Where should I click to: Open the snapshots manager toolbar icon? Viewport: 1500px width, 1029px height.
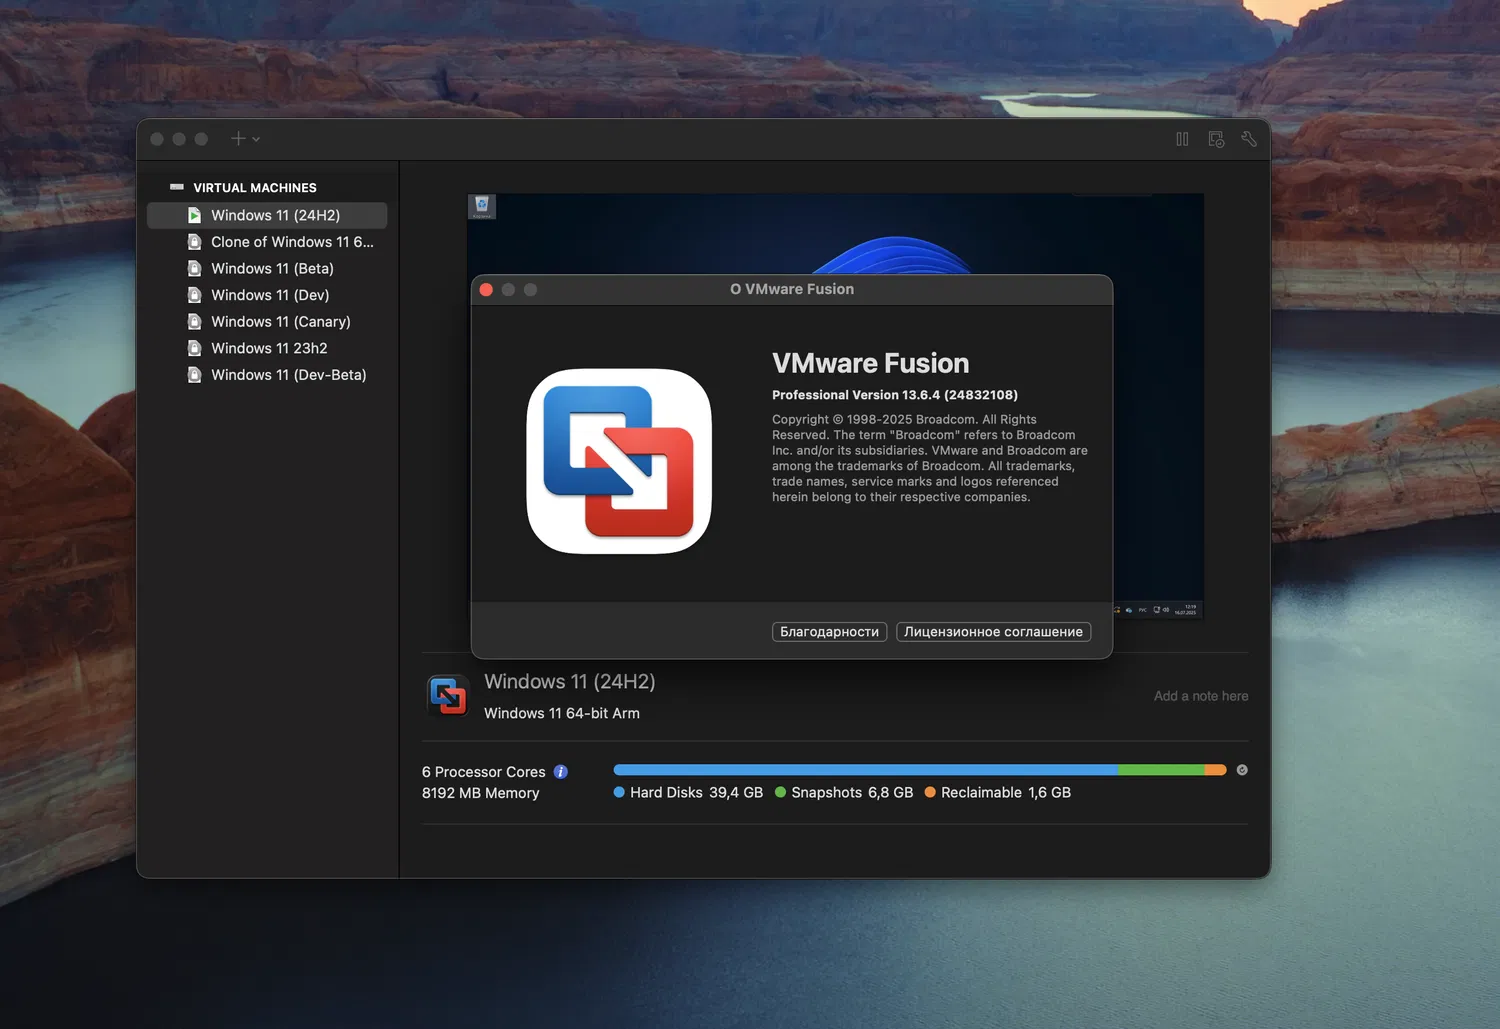coord(1216,139)
